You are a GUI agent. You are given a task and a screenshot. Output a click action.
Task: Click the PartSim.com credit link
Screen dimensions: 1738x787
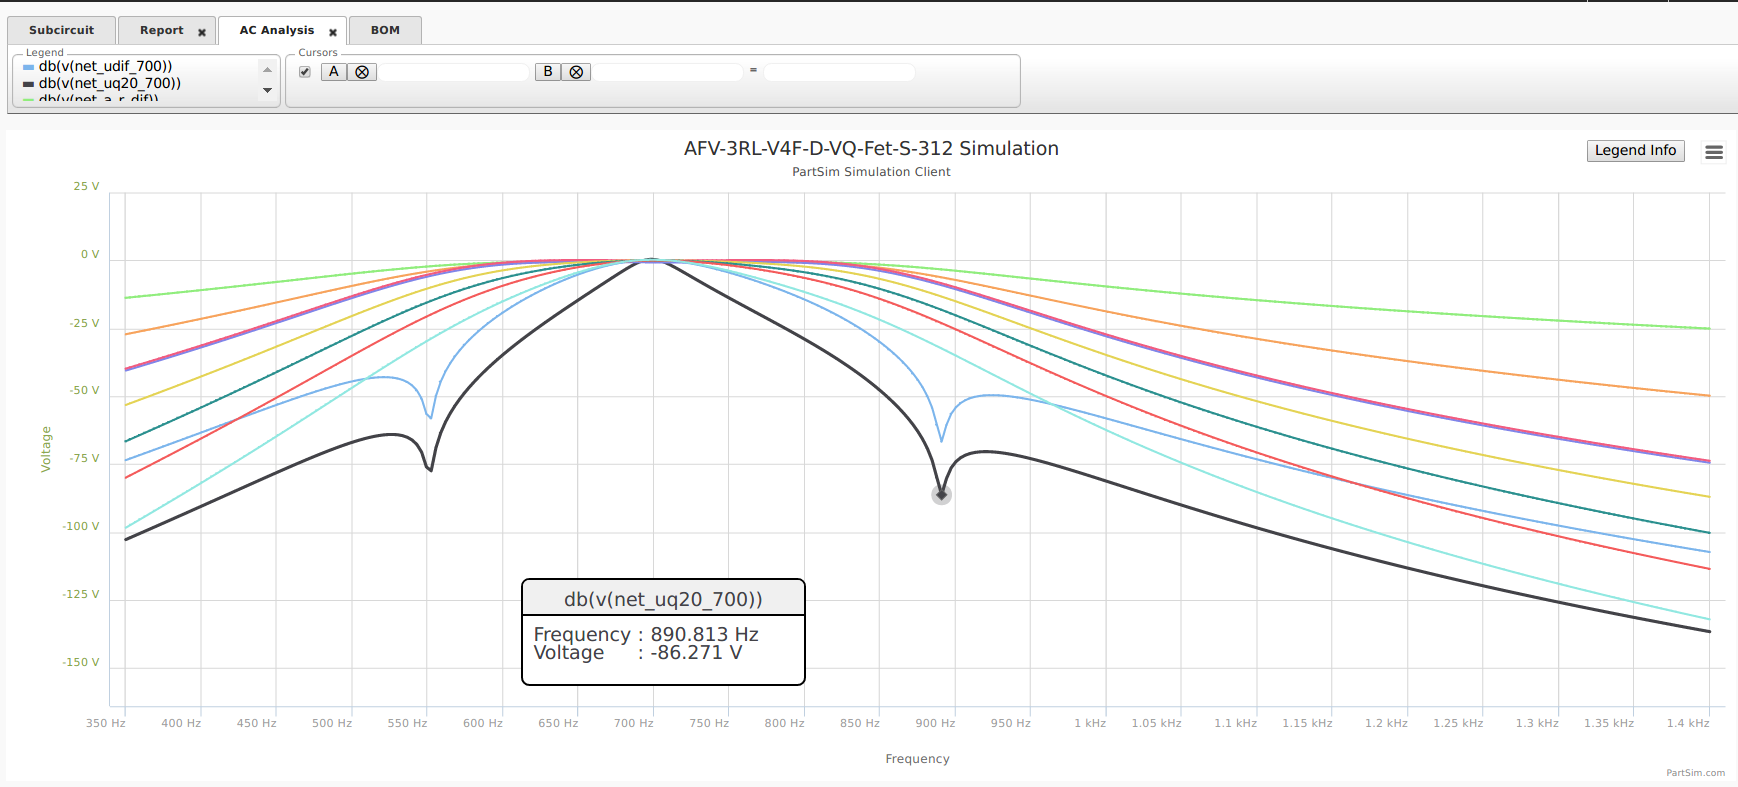1694,772
